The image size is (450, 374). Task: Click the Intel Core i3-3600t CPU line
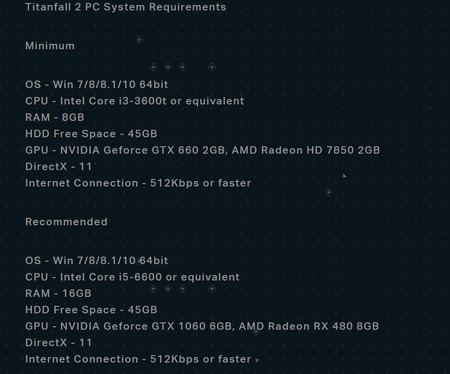coord(135,101)
